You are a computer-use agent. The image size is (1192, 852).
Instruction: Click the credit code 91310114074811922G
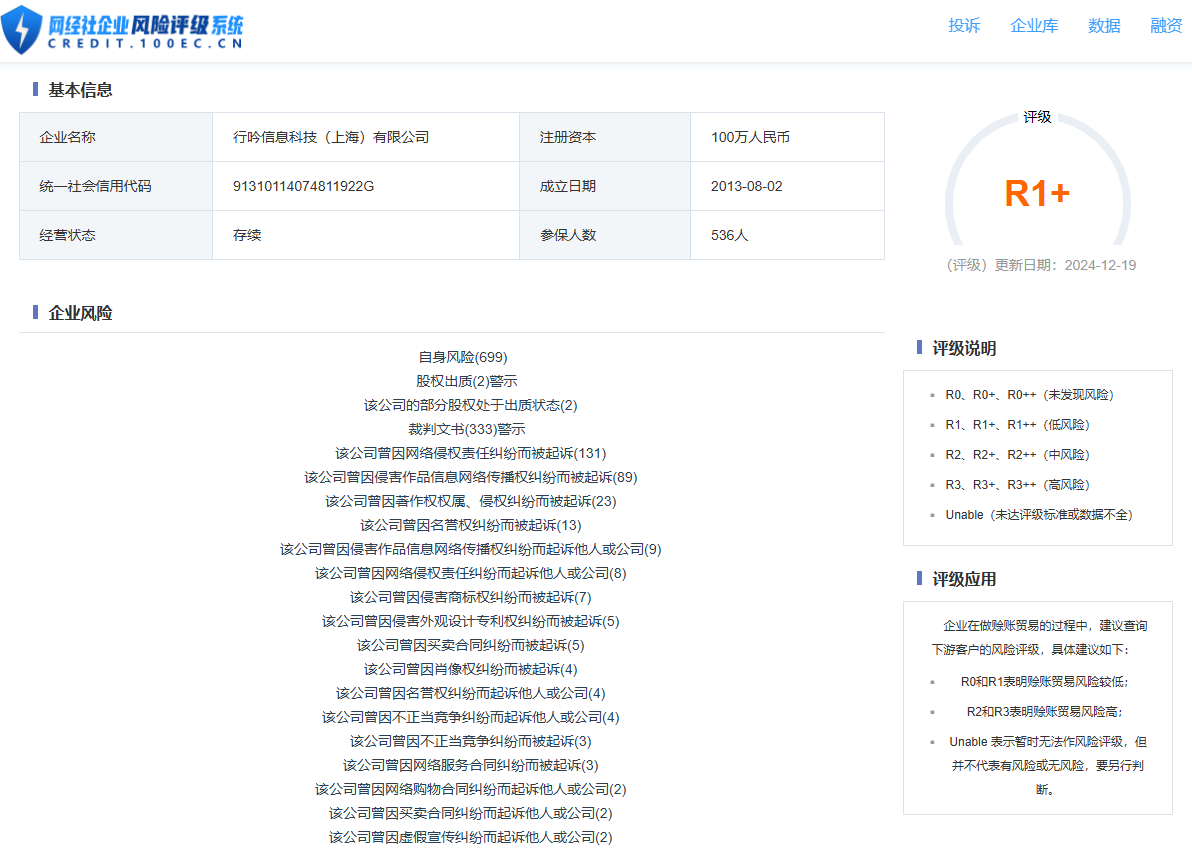tap(303, 186)
